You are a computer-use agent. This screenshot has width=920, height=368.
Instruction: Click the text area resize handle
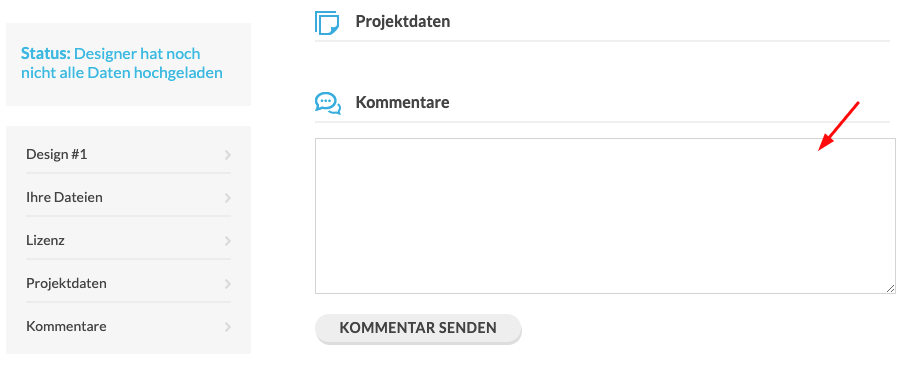tap(890, 288)
